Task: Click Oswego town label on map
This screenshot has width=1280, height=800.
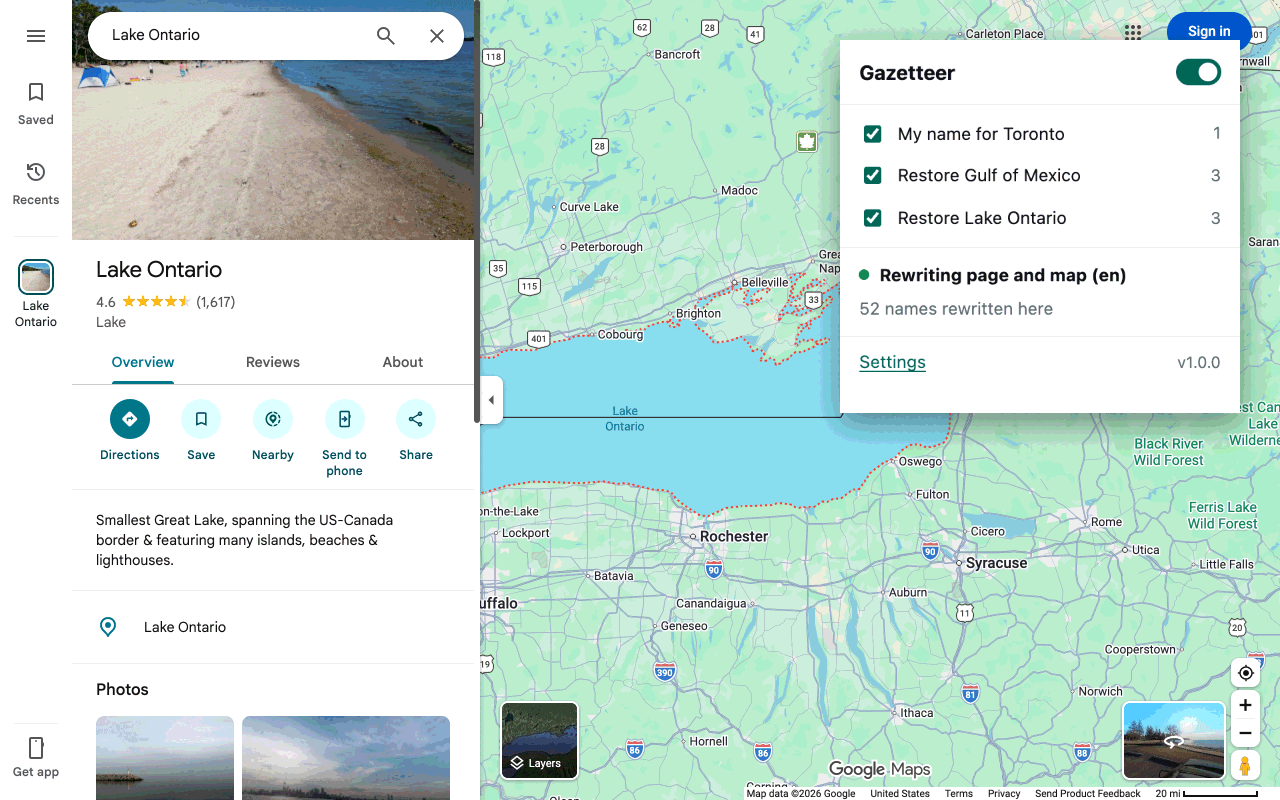Action: coord(920,462)
